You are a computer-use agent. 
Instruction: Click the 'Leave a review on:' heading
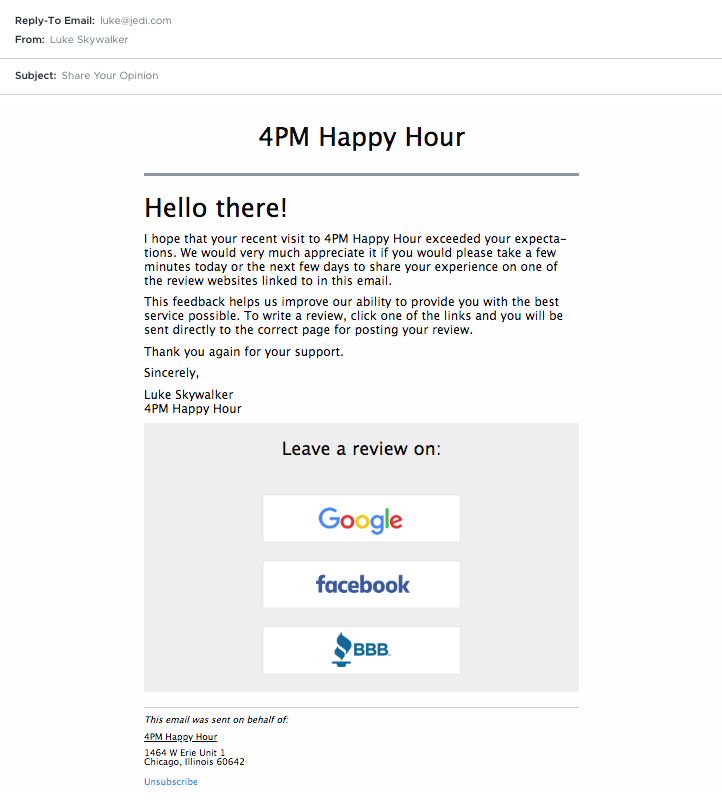click(361, 449)
